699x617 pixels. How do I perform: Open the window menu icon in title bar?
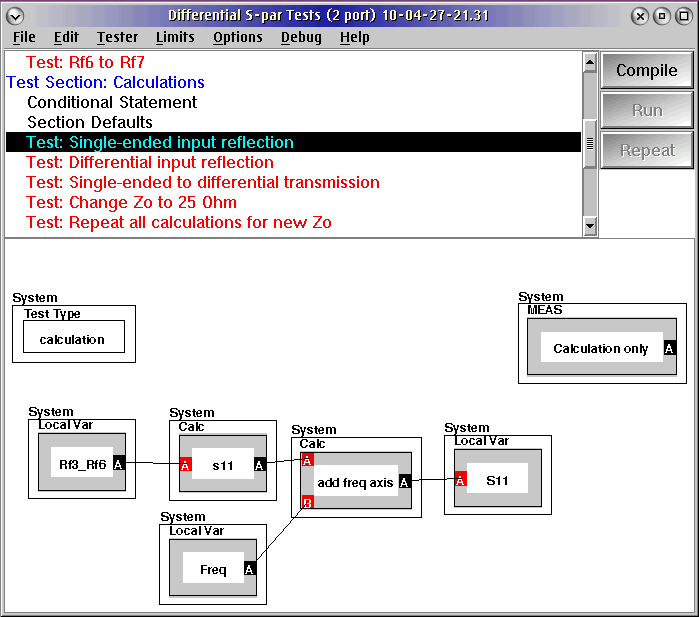15,16
